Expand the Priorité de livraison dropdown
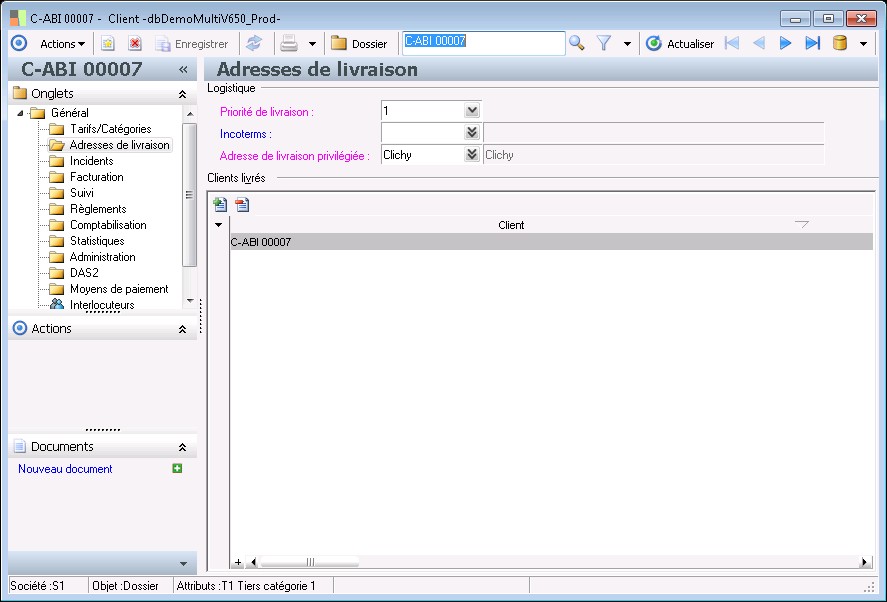 472,111
